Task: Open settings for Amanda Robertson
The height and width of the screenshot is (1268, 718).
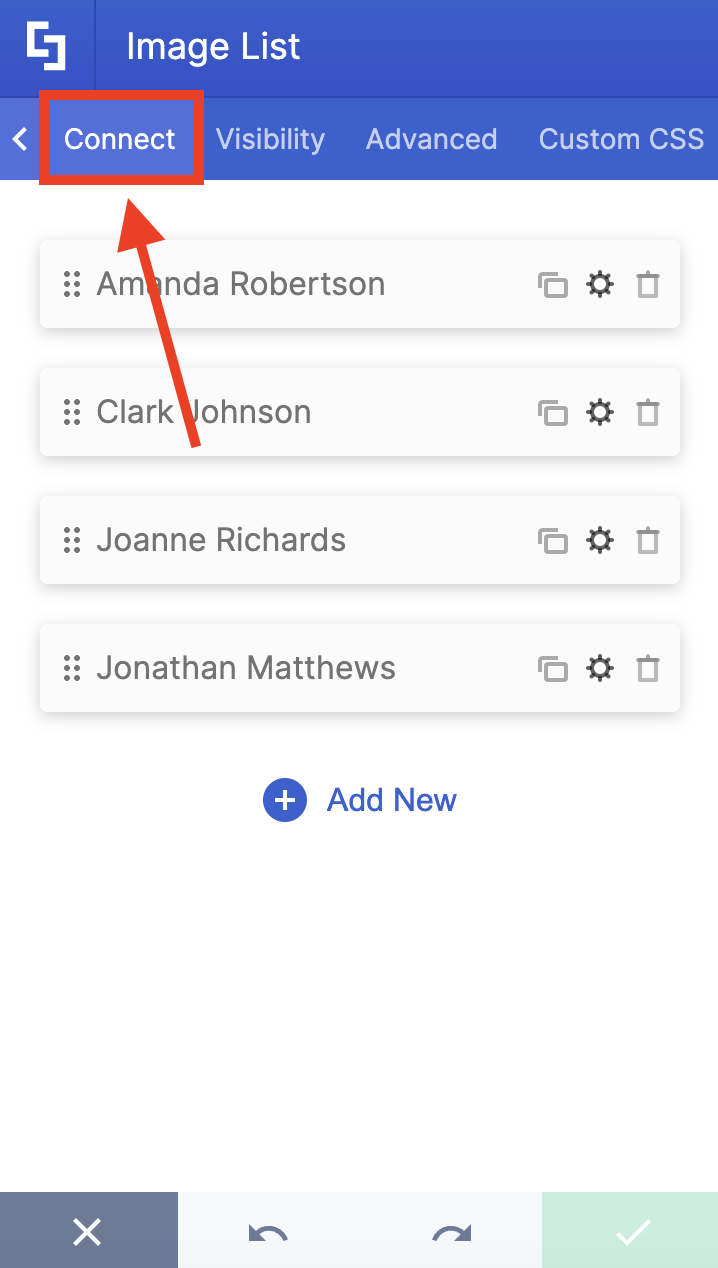Action: tap(600, 284)
